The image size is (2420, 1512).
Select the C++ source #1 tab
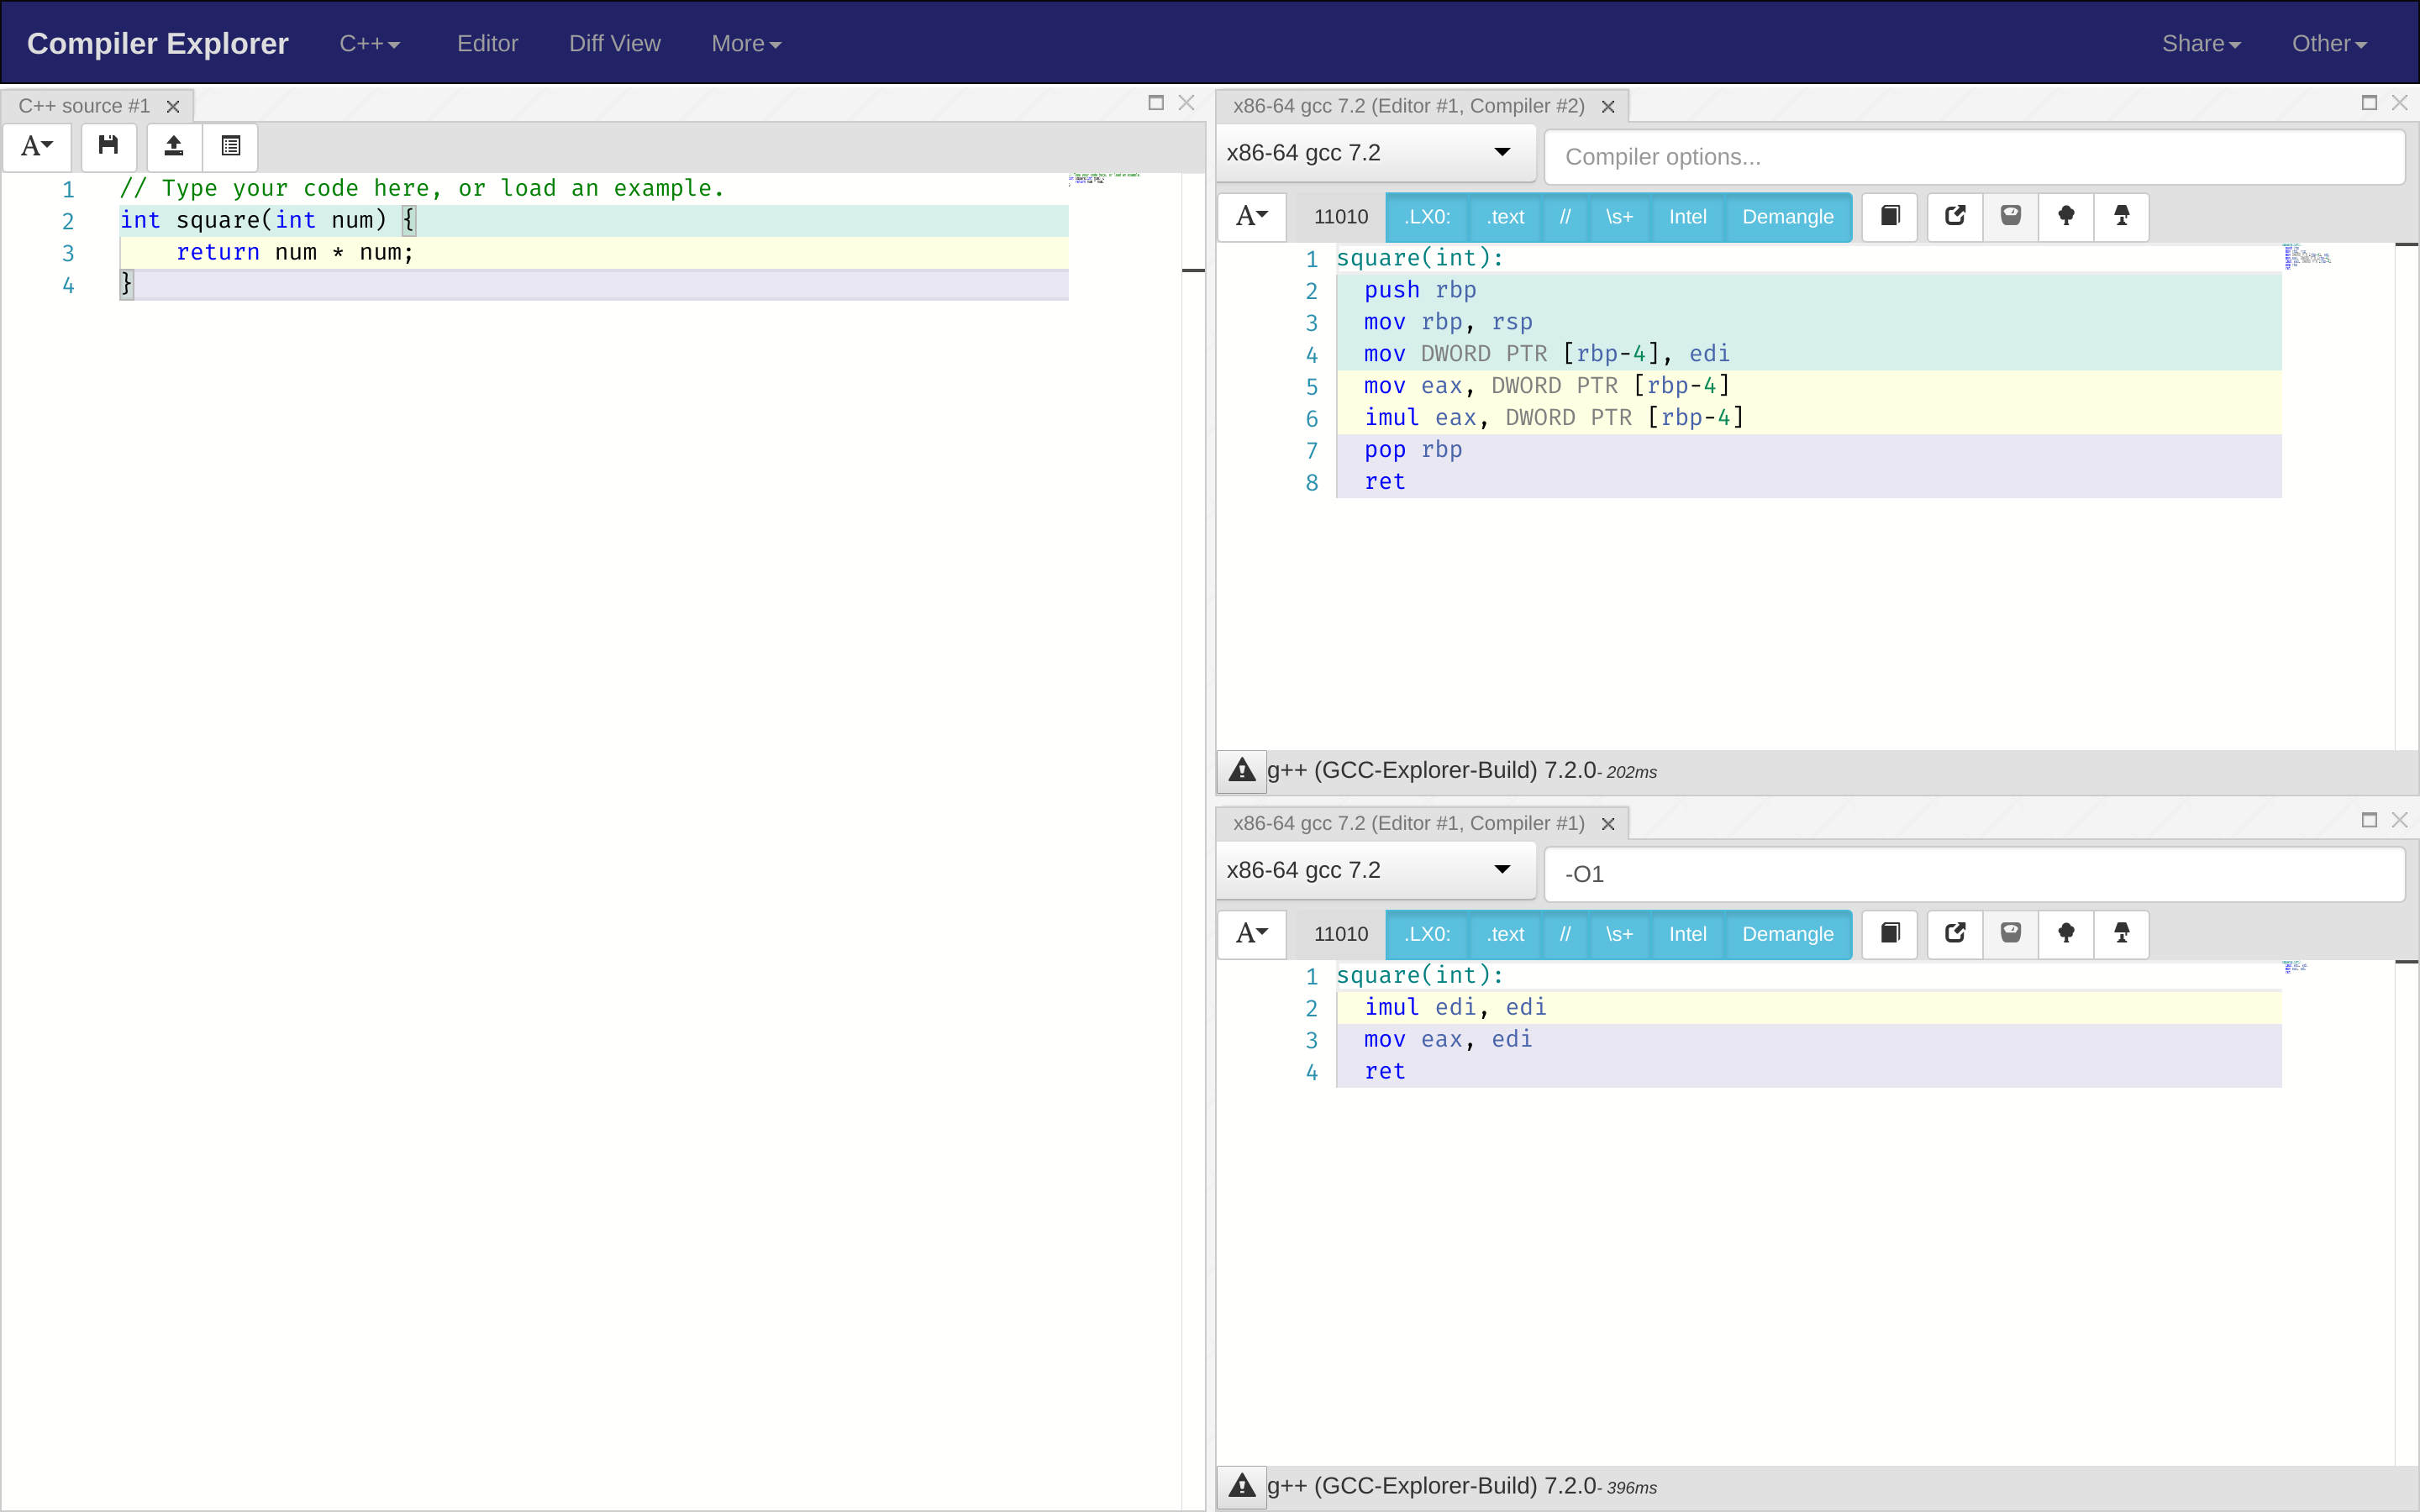pos(85,105)
